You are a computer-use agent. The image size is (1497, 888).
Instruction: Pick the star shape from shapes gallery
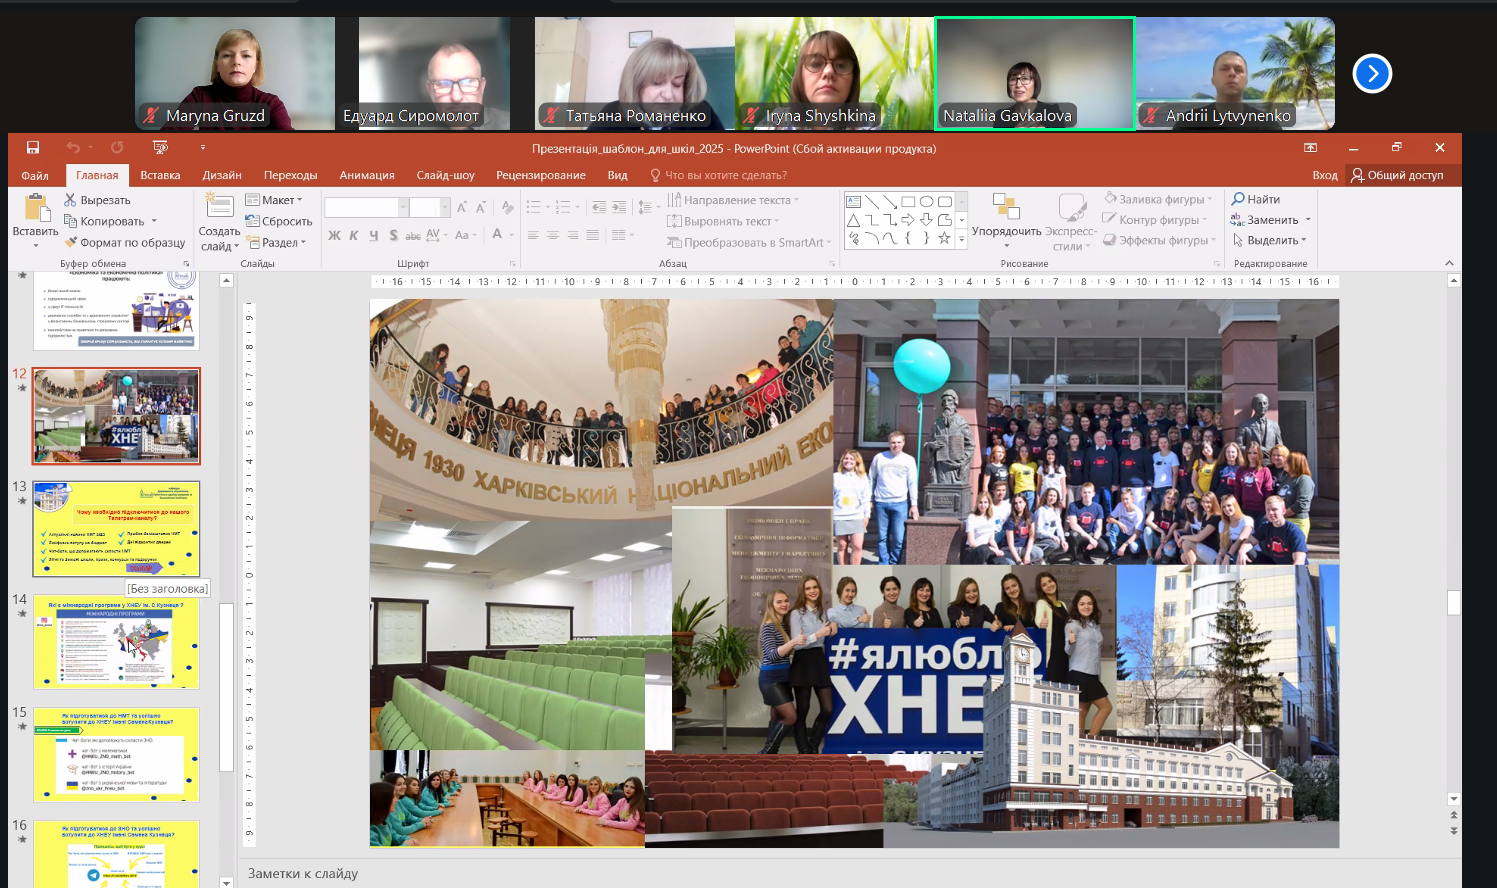[944, 238]
